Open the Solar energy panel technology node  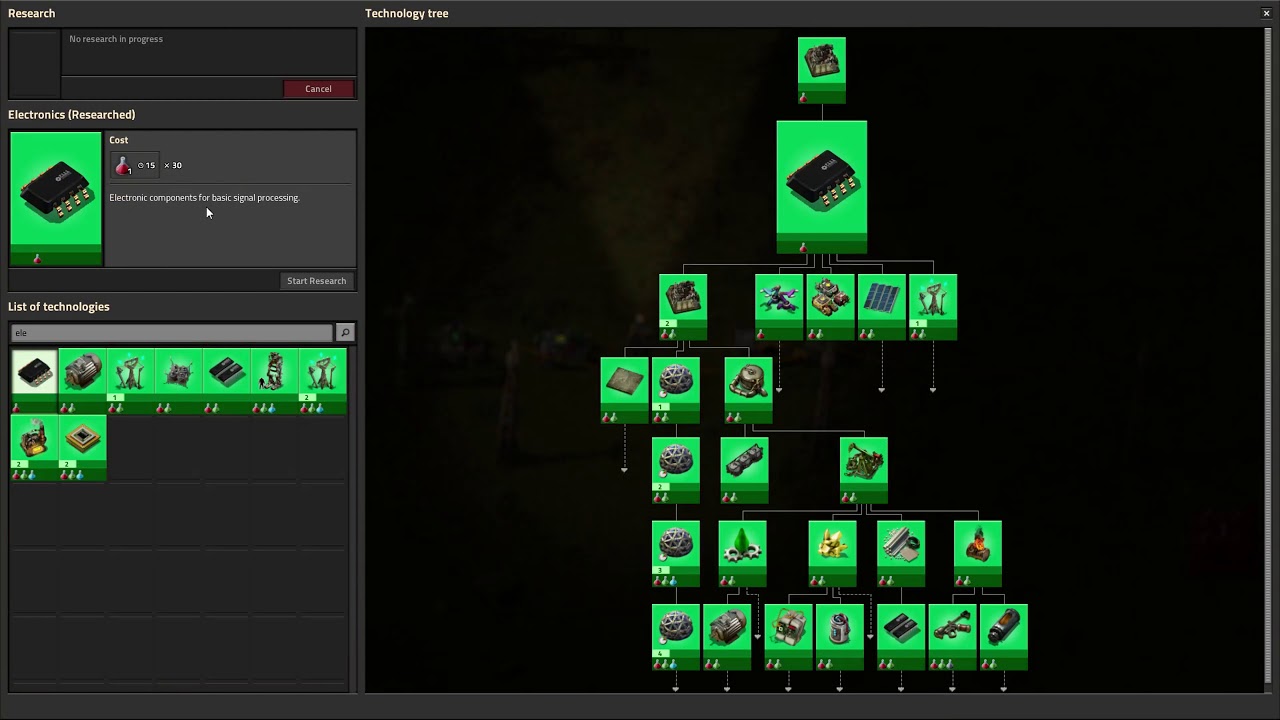(x=882, y=307)
